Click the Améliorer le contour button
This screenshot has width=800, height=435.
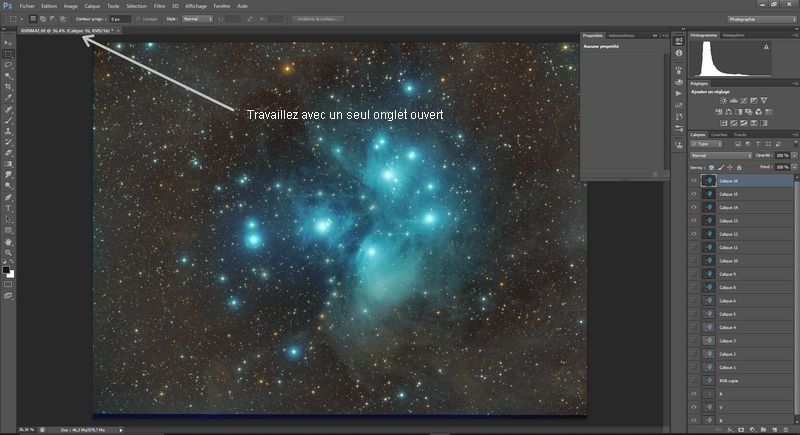(317, 19)
